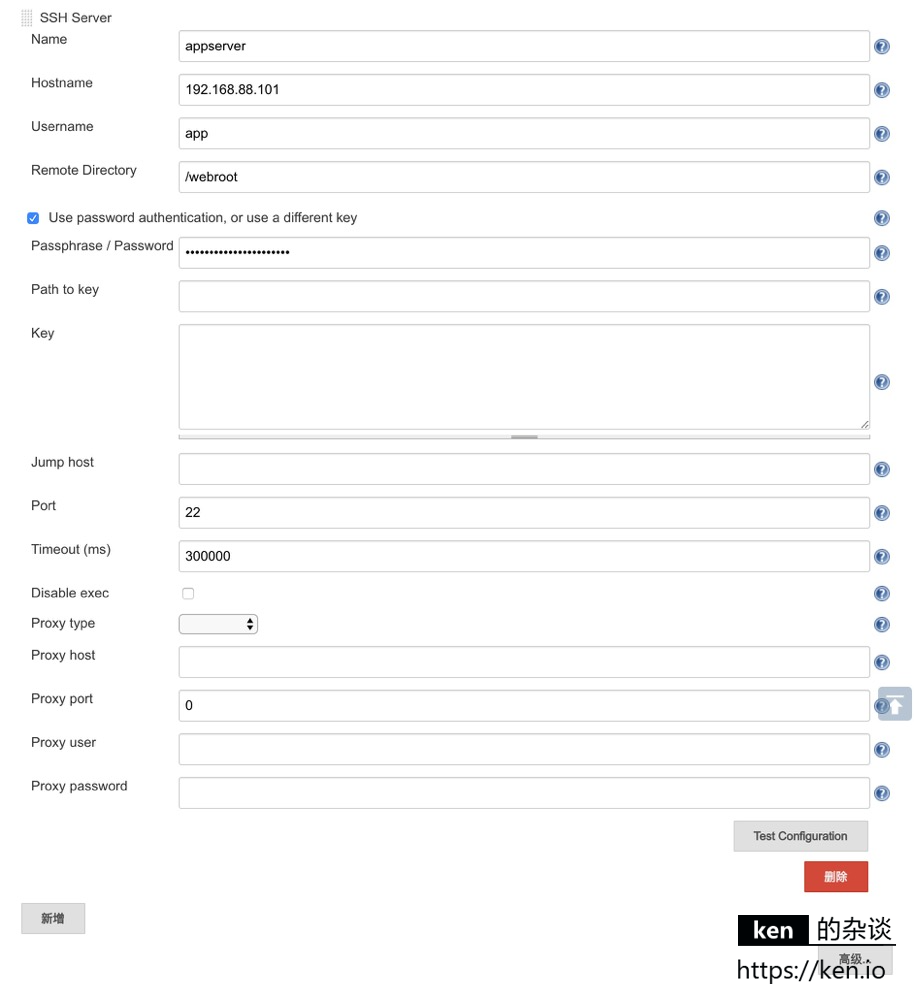Click the Use password authentication label text
Screen dimensions: 914x1000
point(203,218)
